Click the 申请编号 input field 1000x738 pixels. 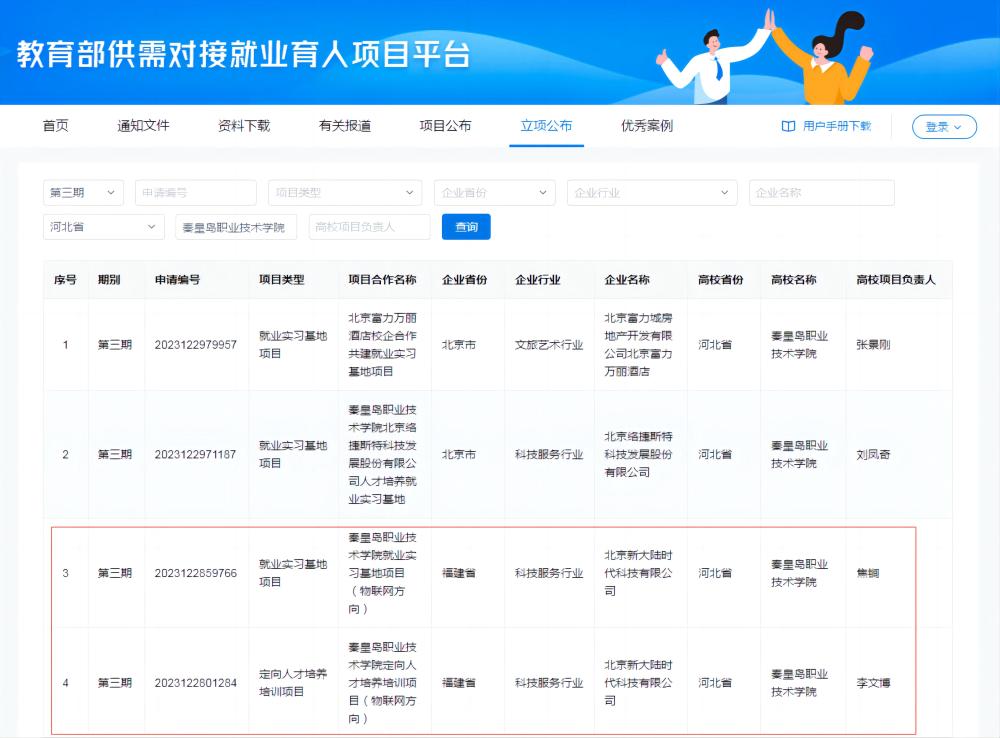click(196, 193)
